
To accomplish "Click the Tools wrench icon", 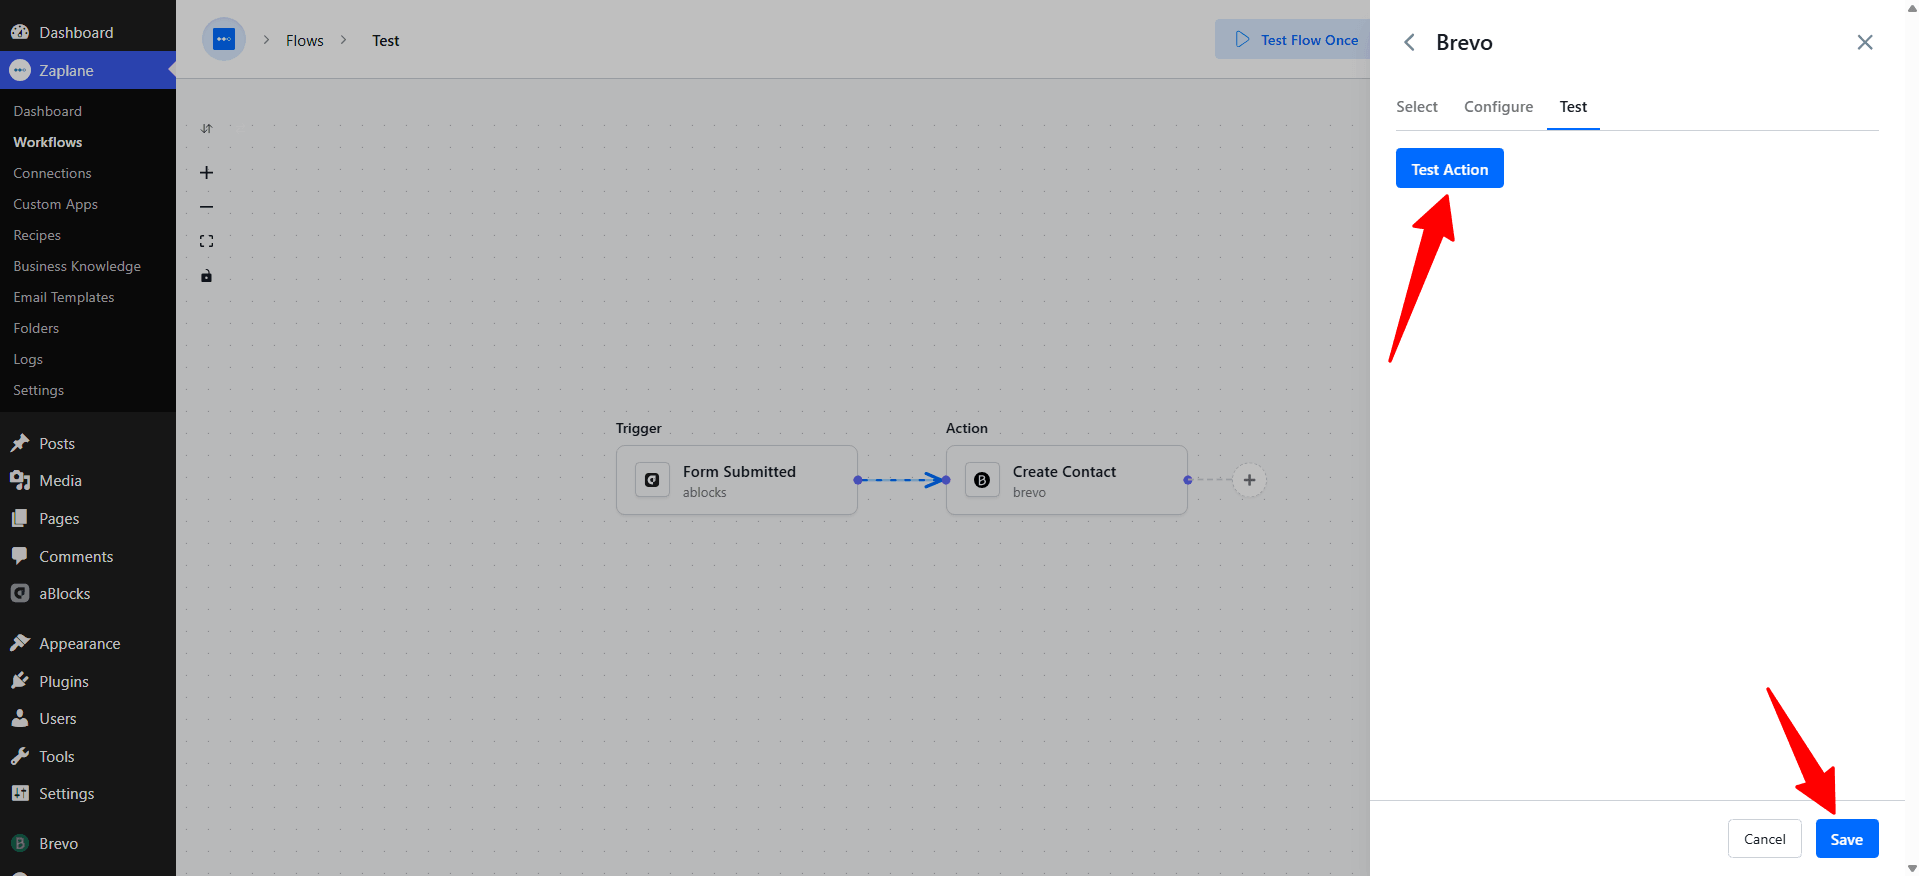I will click(20, 756).
